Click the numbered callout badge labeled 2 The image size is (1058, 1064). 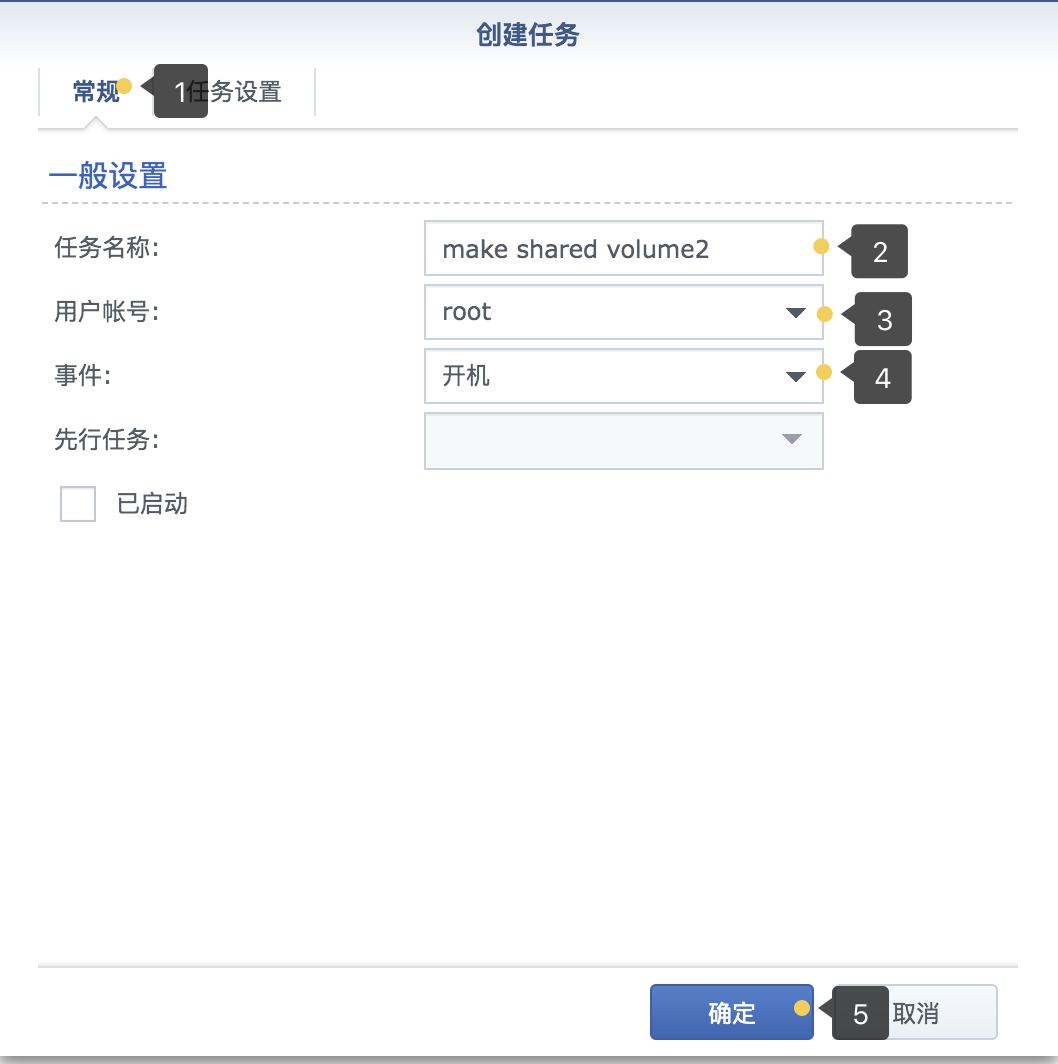879,251
